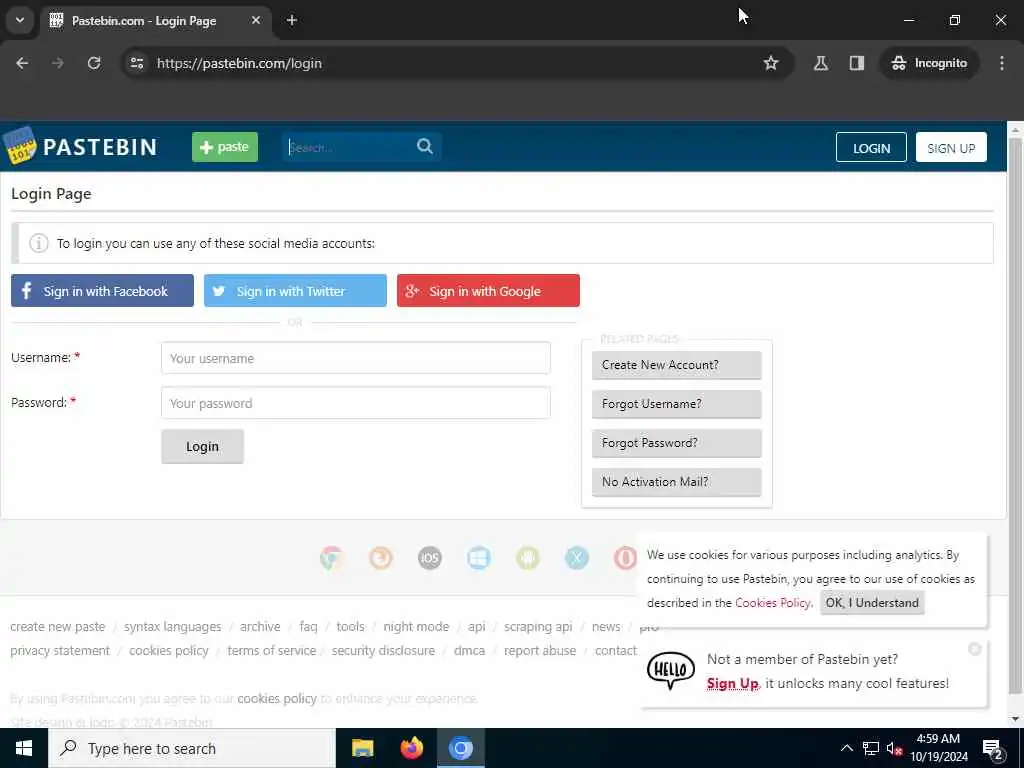Open terms of service footer link

coord(272,650)
